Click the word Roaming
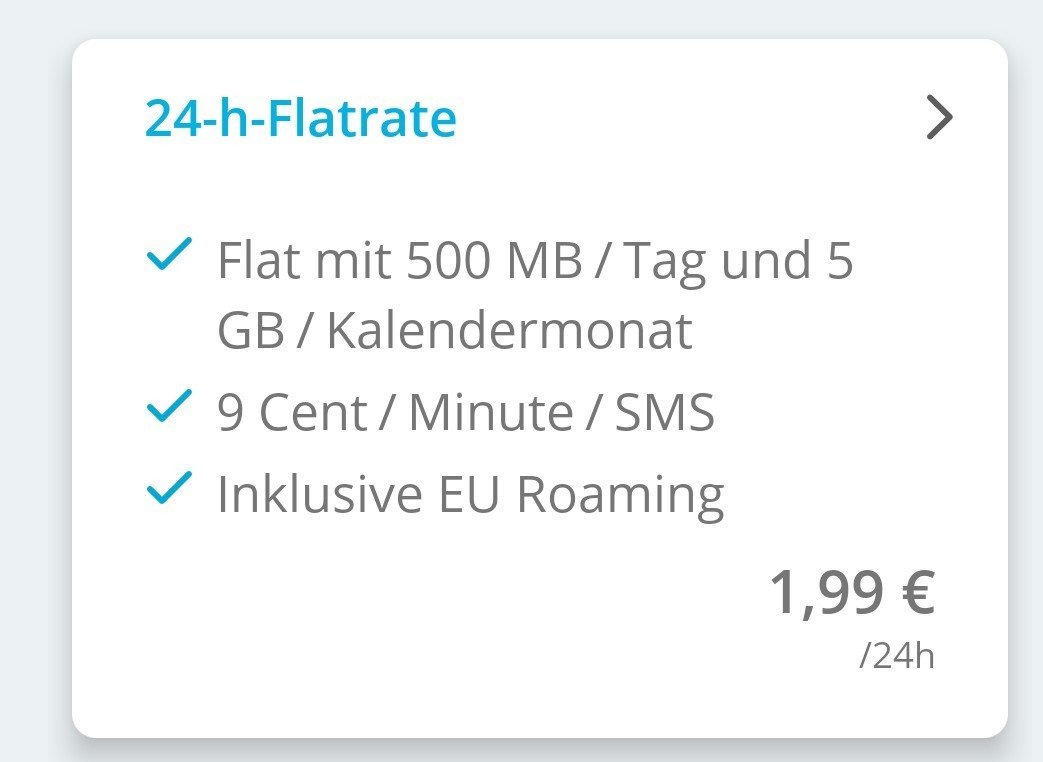Screen dimensions: 1043x762 tap(622, 494)
